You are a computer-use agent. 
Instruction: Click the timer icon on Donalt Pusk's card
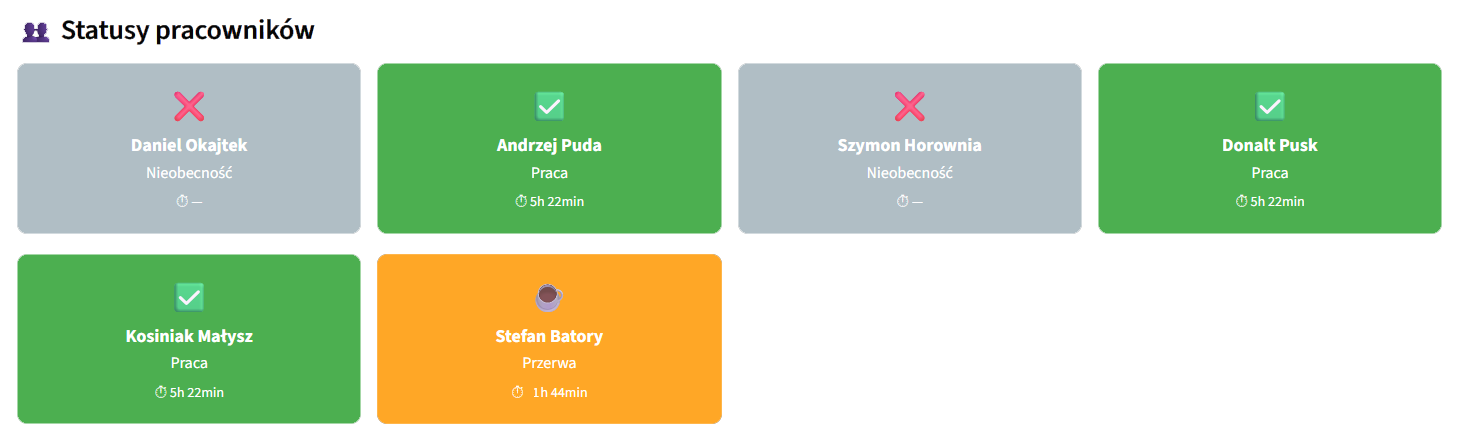tap(1242, 202)
